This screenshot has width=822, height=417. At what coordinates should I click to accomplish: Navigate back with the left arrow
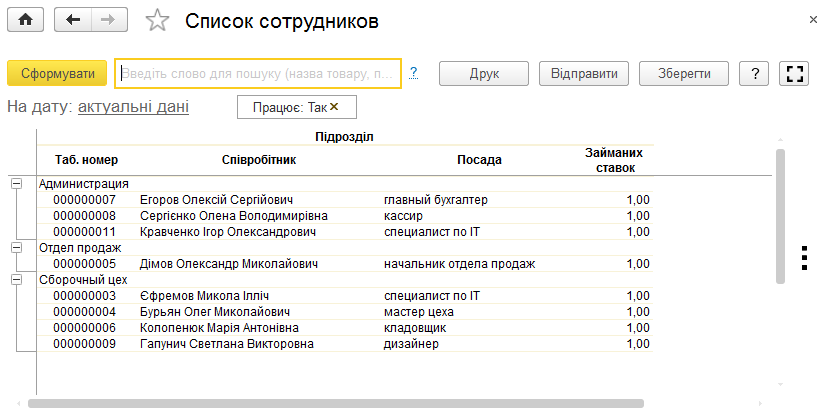tap(73, 20)
